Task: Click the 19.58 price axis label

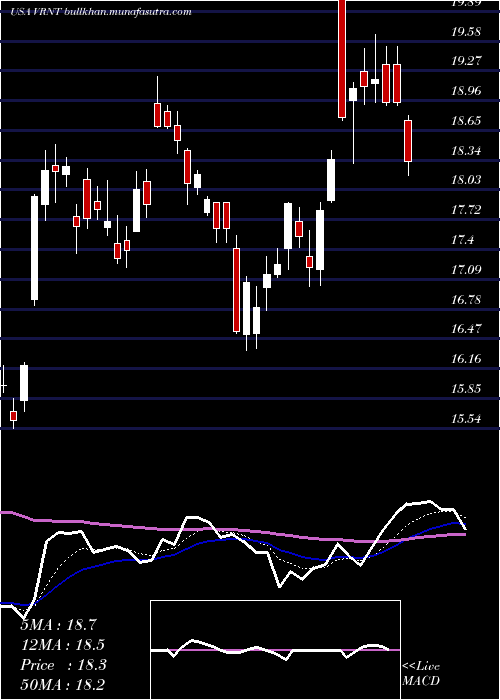Action: 466,32
